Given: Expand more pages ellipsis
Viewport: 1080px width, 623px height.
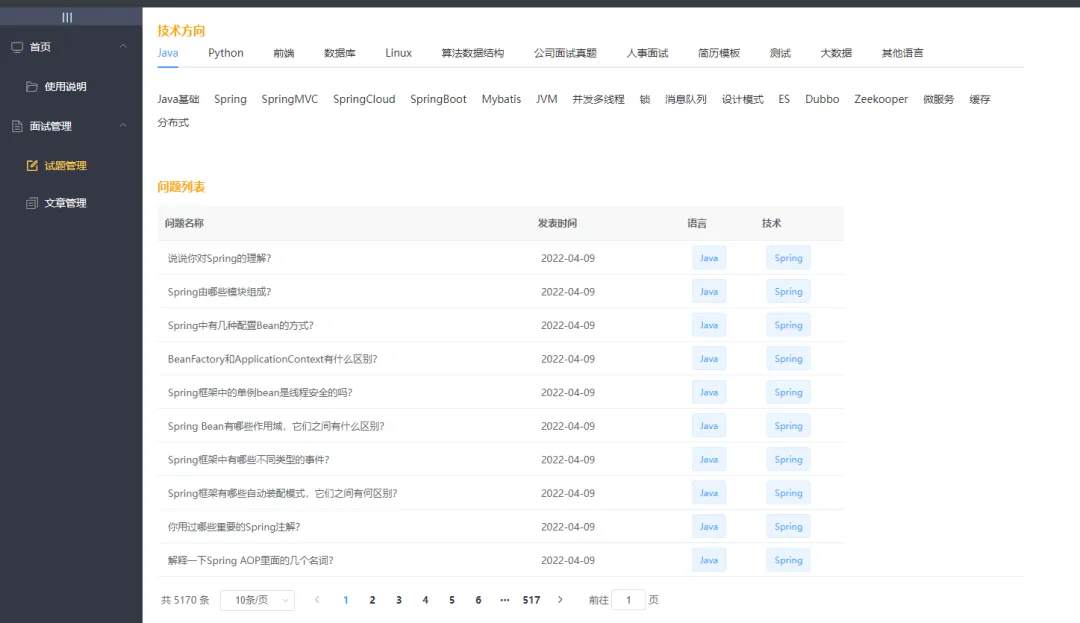Looking at the screenshot, I should tap(505, 600).
